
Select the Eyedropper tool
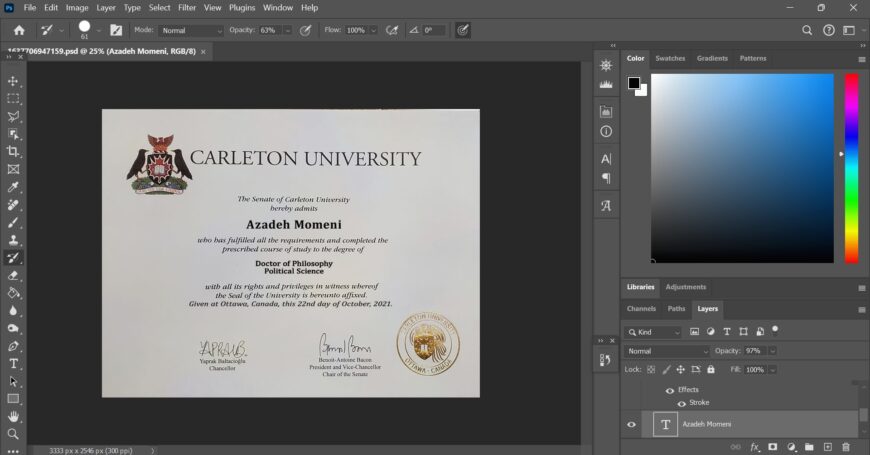13,187
